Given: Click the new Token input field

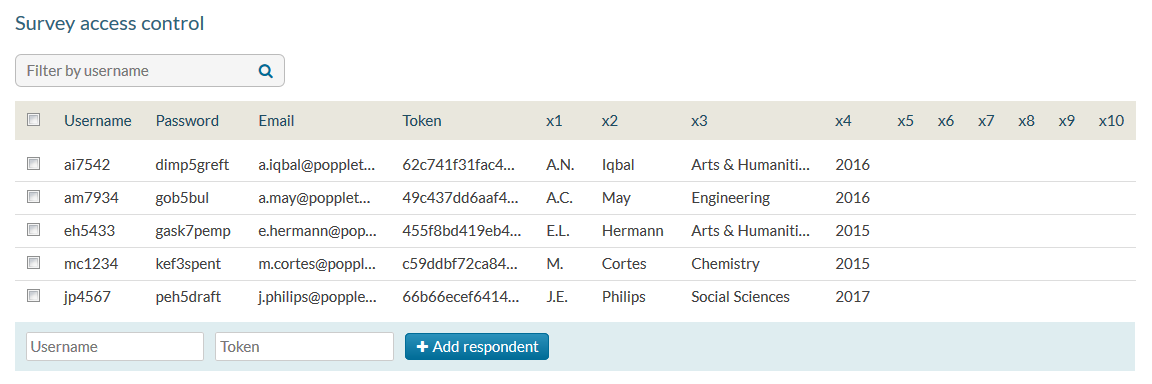Looking at the screenshot, I should (x=304, y=347).
